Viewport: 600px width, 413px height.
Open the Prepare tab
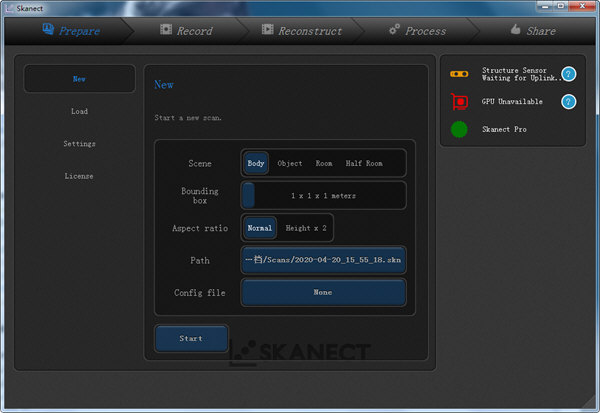(71, 31)
